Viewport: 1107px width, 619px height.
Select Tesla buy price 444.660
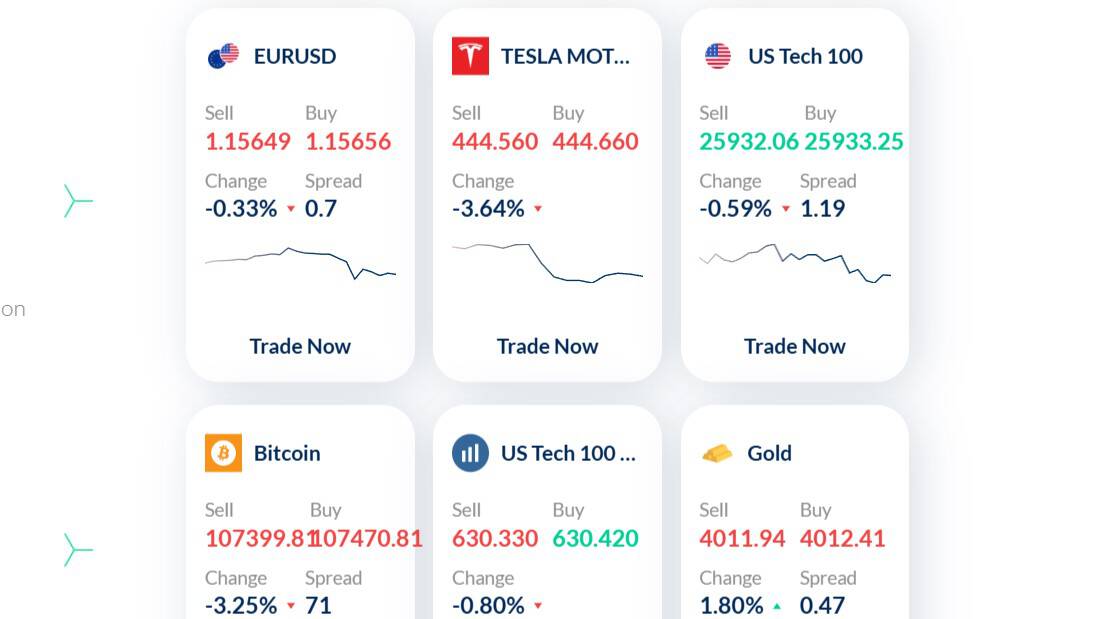(x=595, y=142)
